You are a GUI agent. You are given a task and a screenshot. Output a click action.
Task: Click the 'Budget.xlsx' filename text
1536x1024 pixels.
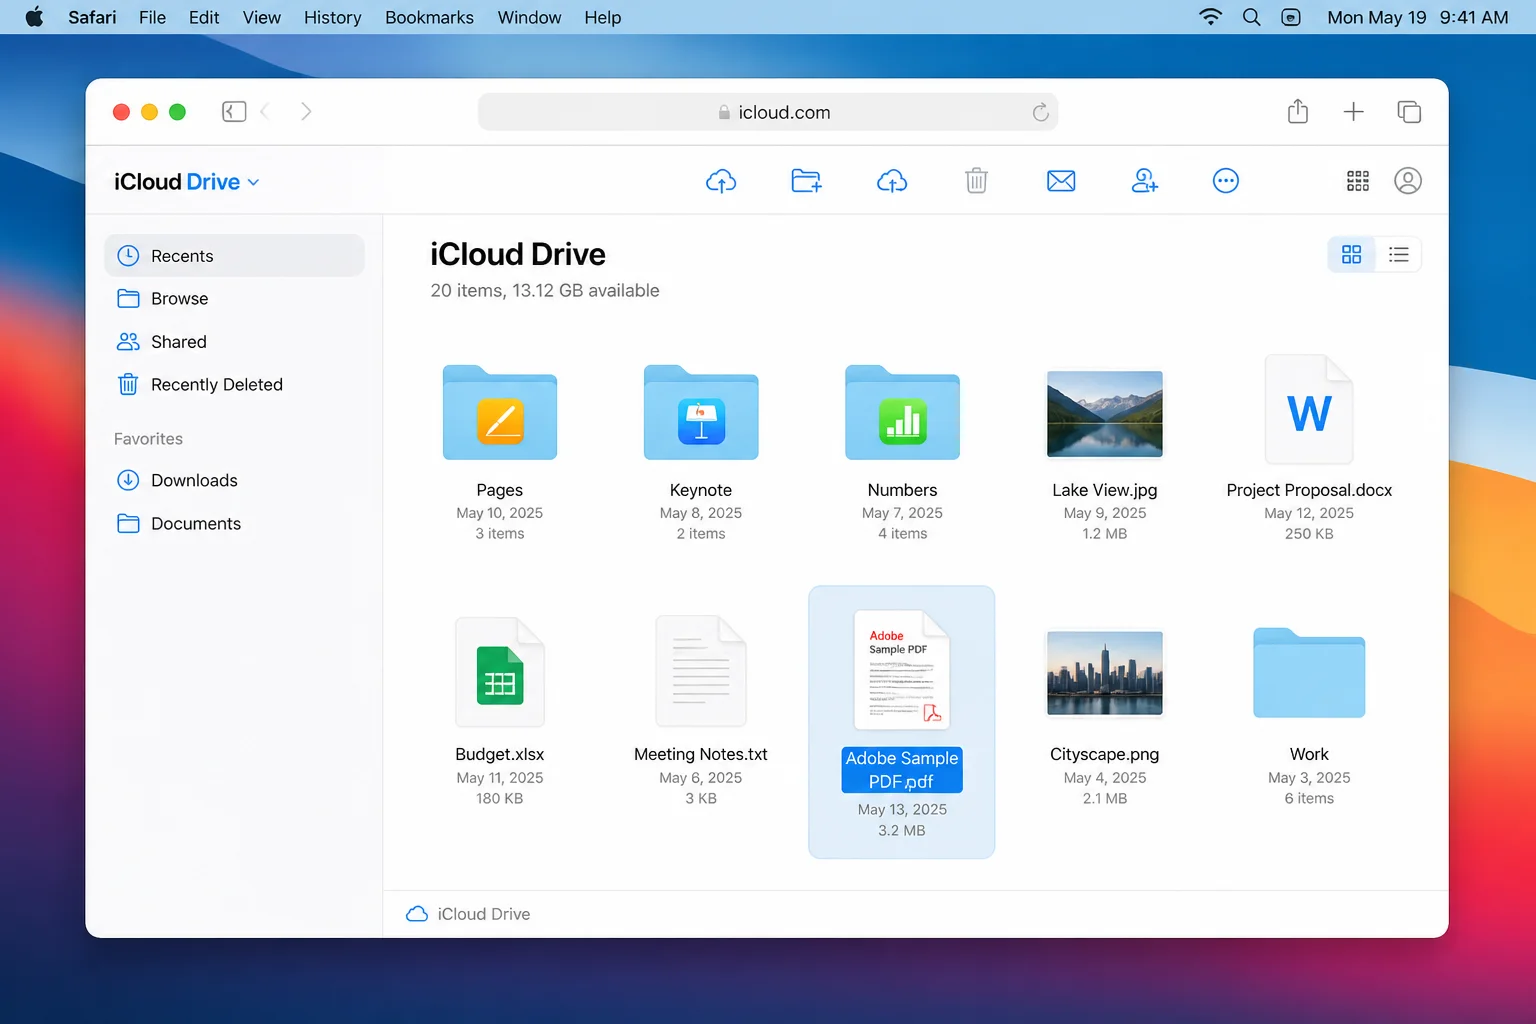(500, 754)
